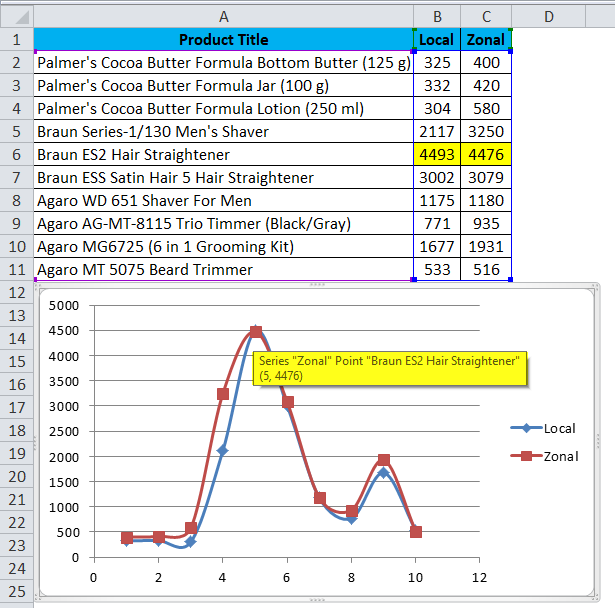Viewport: 615px width, 608px height.
Task: Select row 1 header
Action: [17, 40]
